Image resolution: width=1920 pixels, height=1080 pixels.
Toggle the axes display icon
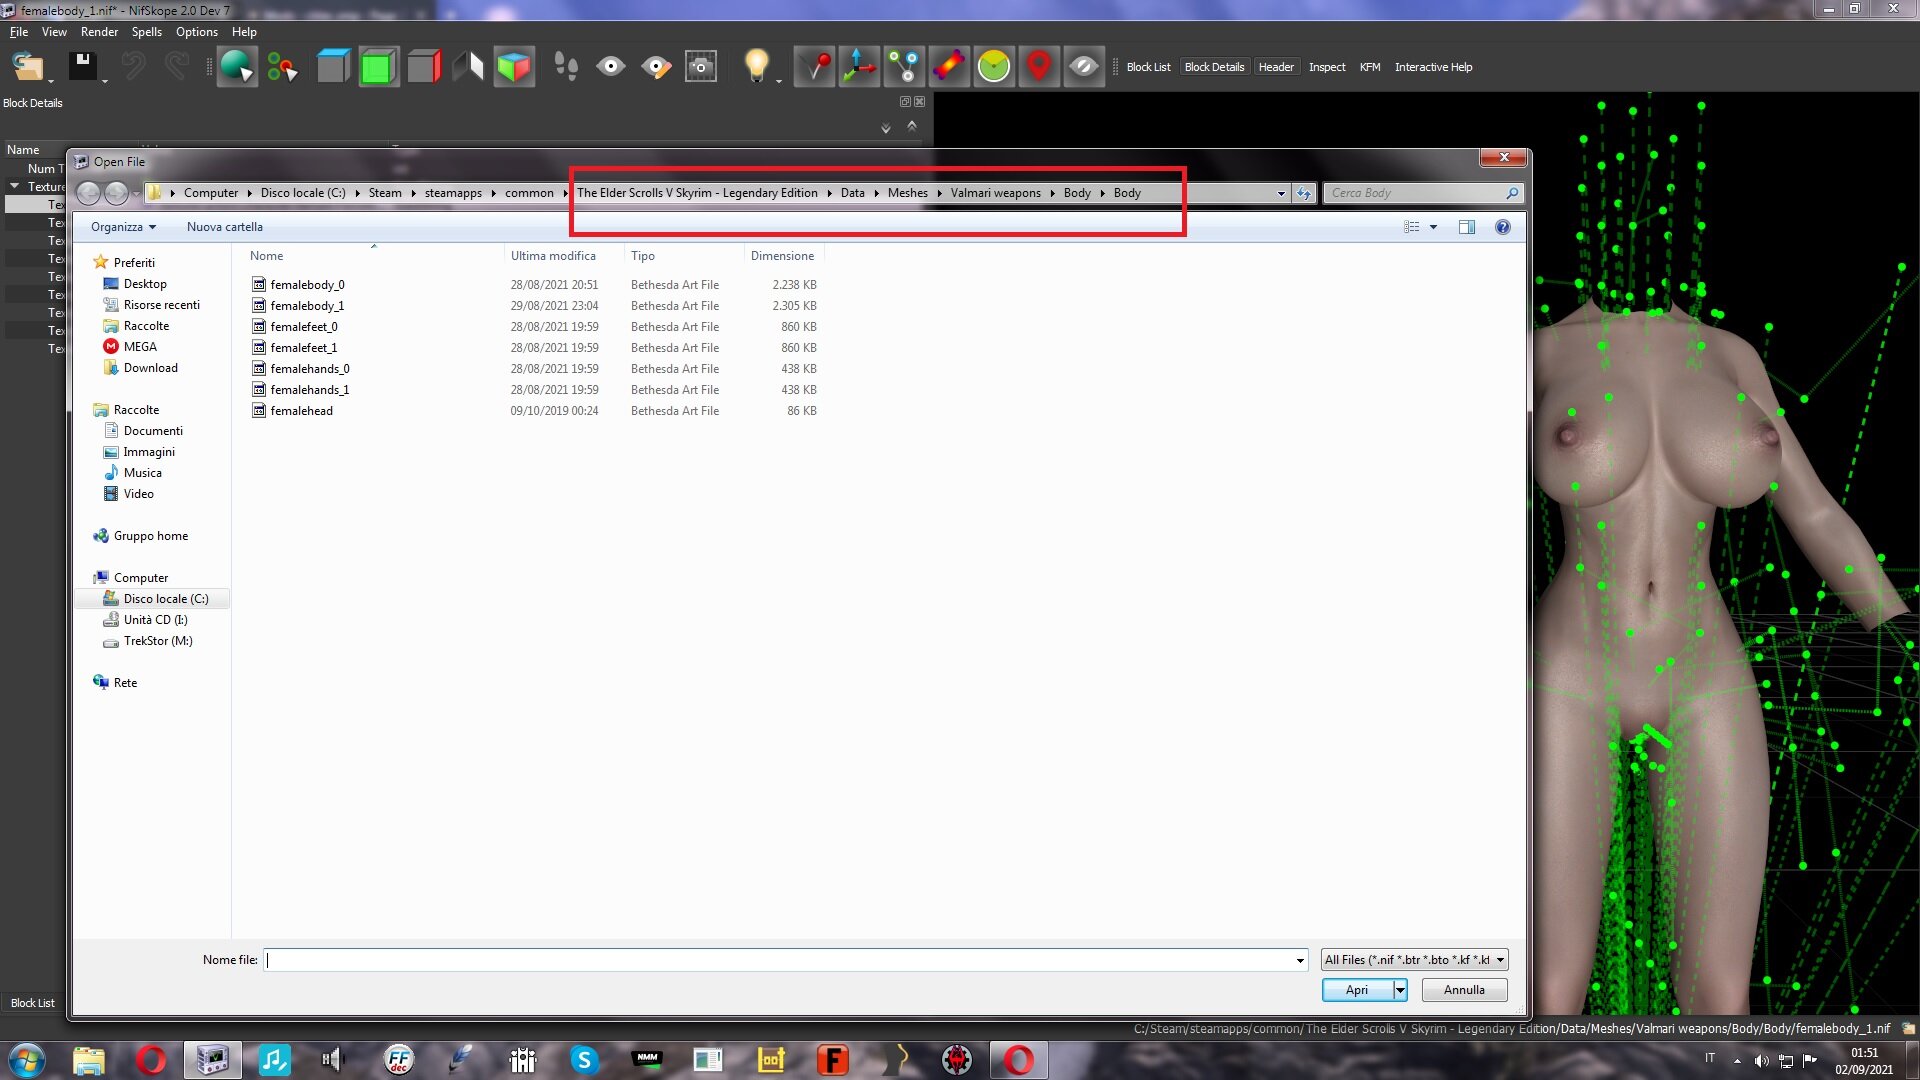pyautogui.click(x=859, y=67)
